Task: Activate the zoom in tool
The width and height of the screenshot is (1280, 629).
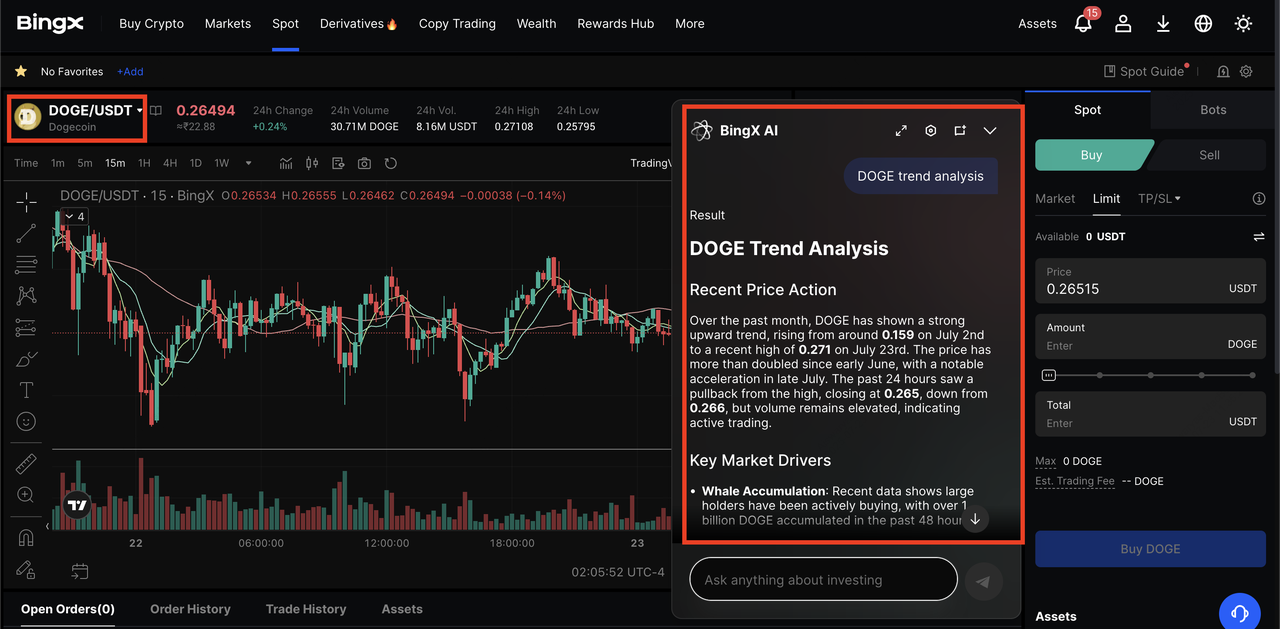Action: [x=26, y=495]
